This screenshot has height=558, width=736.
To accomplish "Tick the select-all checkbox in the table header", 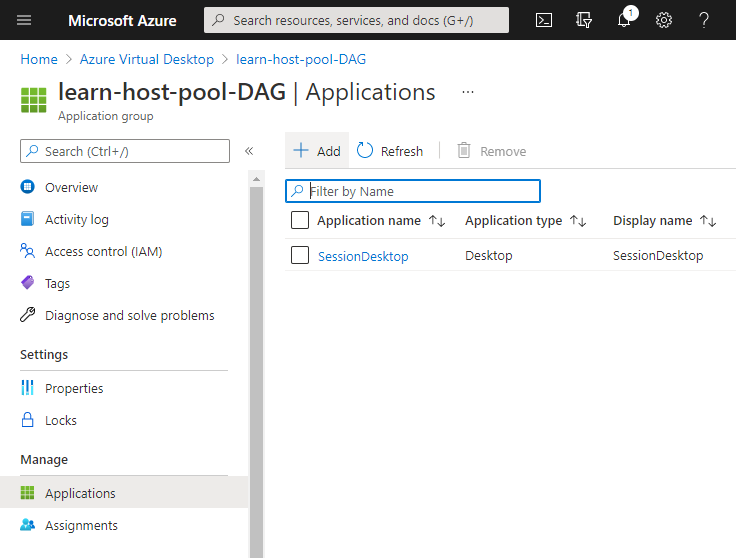I will tap(300, 220).
